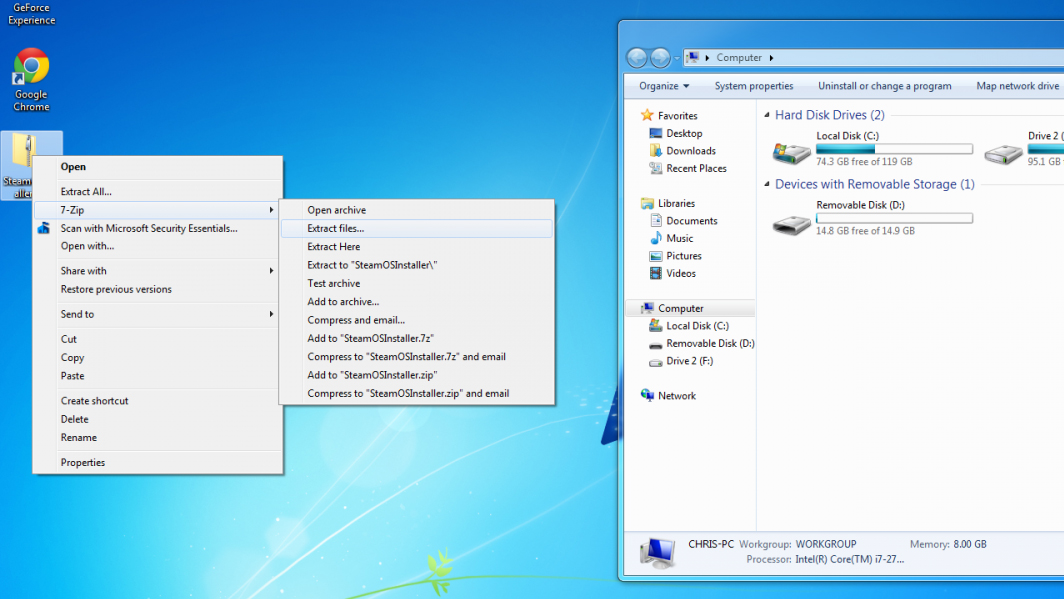Click the Videos filmstrip icon
This screenshot has height=599, width=1064.
656,273
